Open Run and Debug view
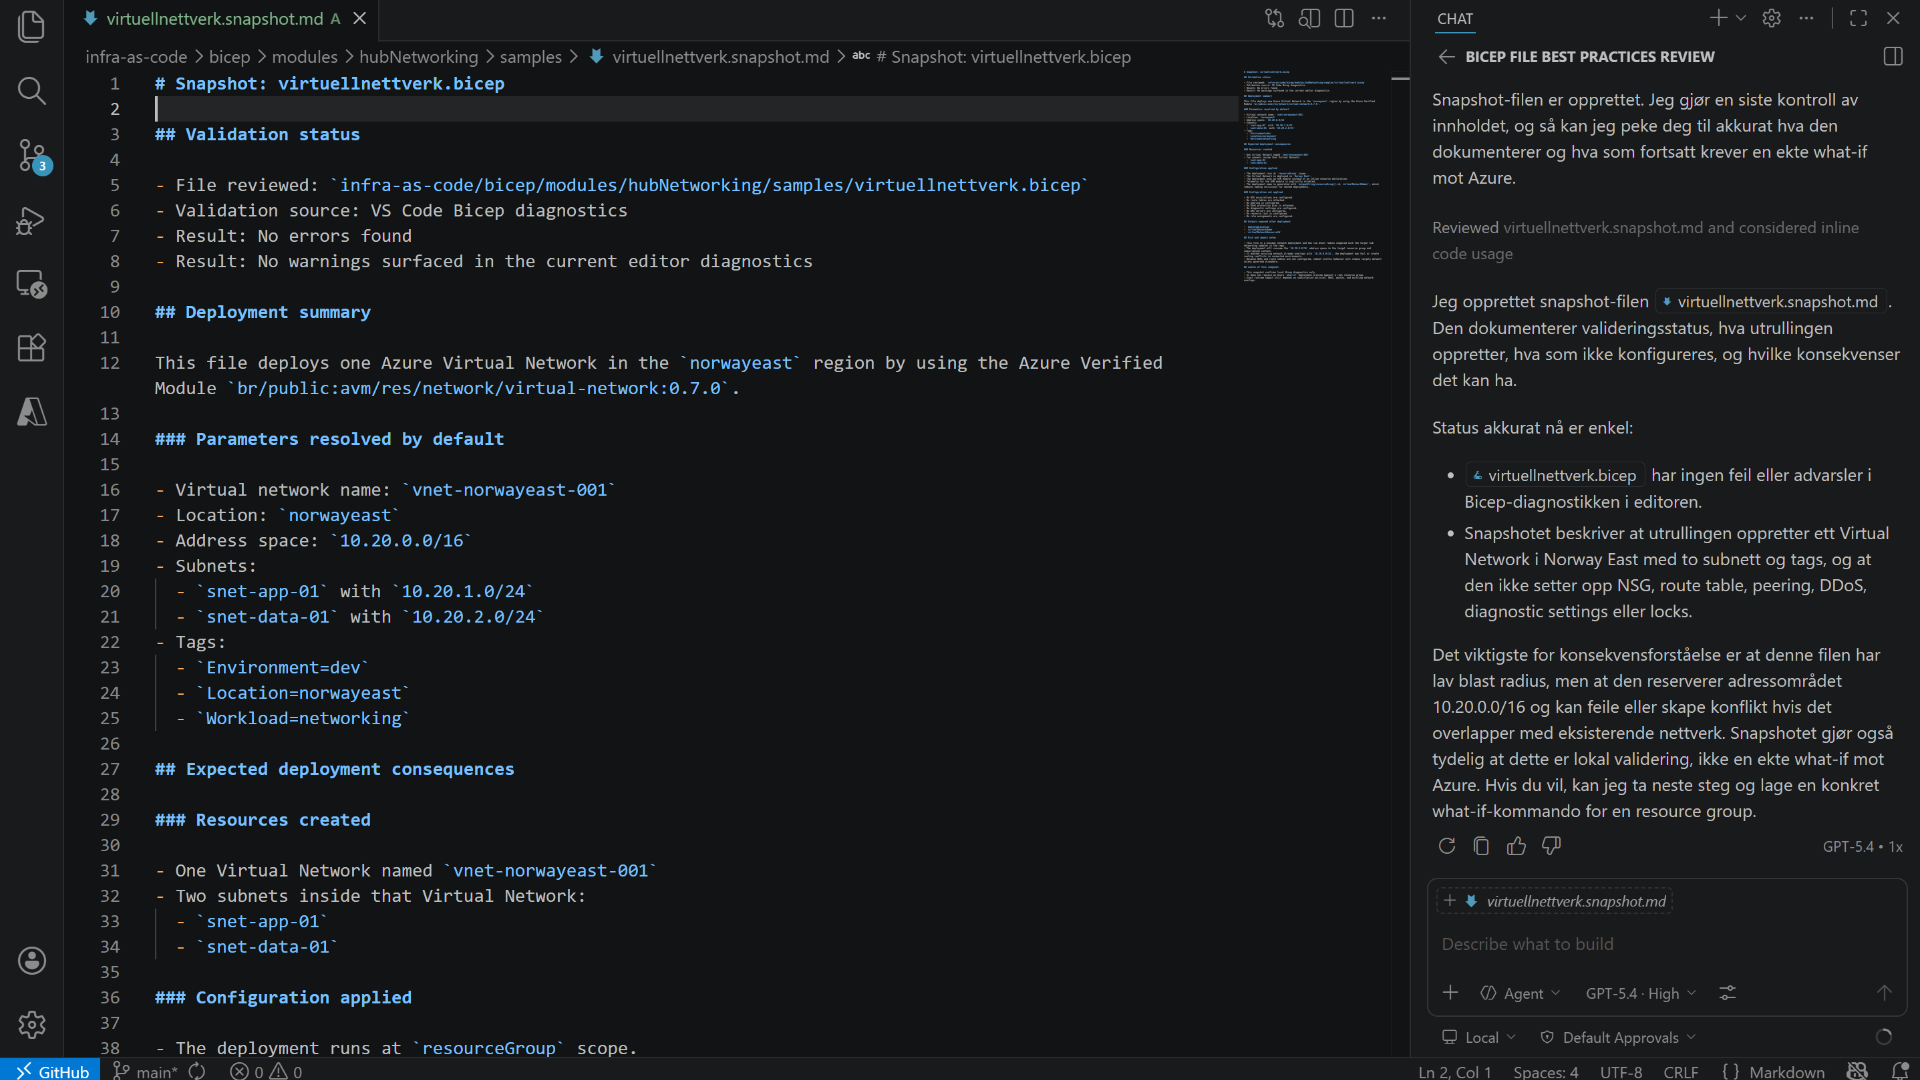This screenshot has width=1920, height=1080. click(x=32, y=220)
